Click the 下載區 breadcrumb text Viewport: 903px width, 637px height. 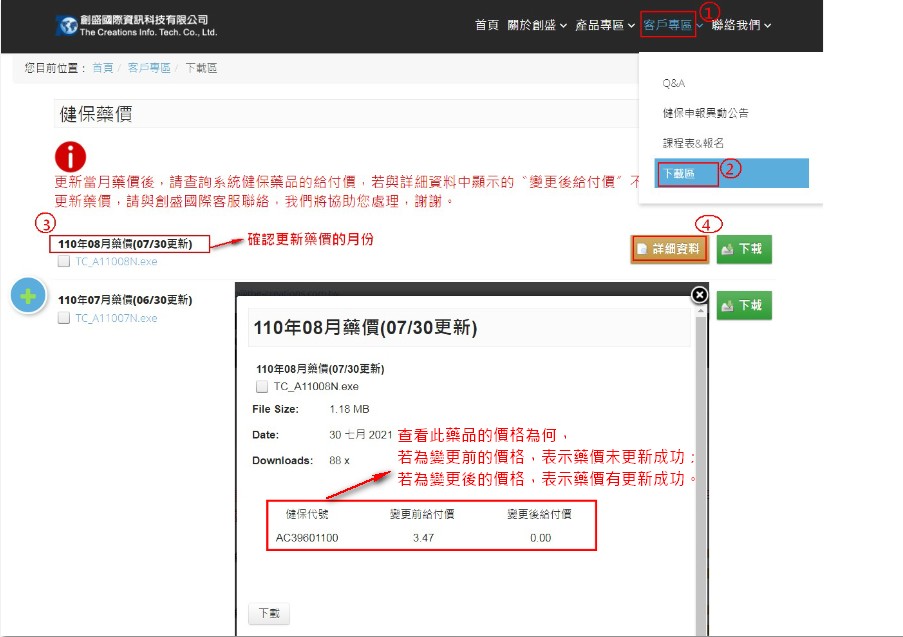[x=201, y=68]
